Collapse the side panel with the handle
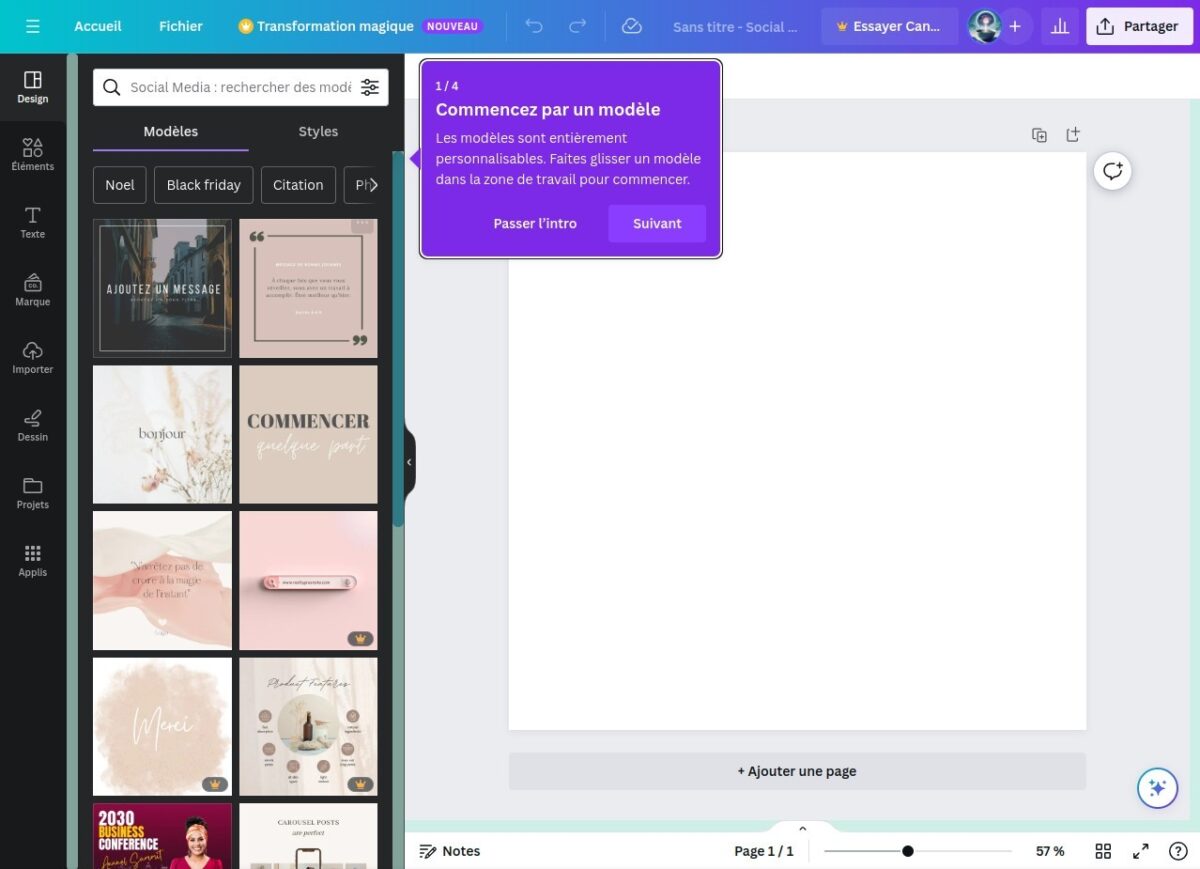1200x869 pixels. 409,462
